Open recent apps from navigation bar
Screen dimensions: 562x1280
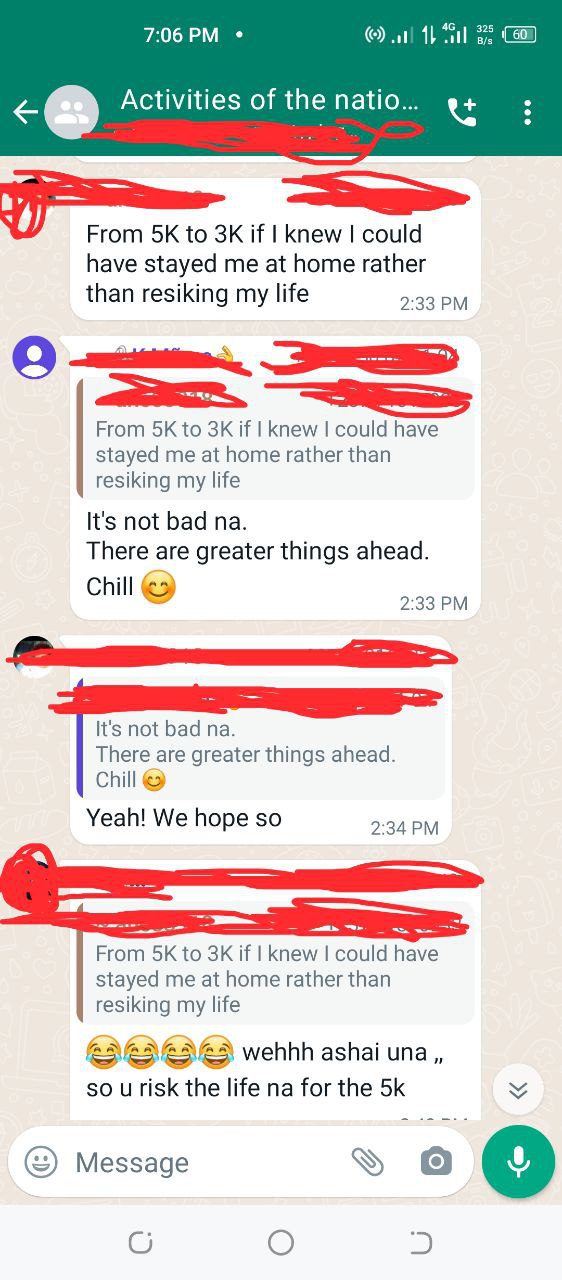pyautogui.click(x=140, y=1242)
